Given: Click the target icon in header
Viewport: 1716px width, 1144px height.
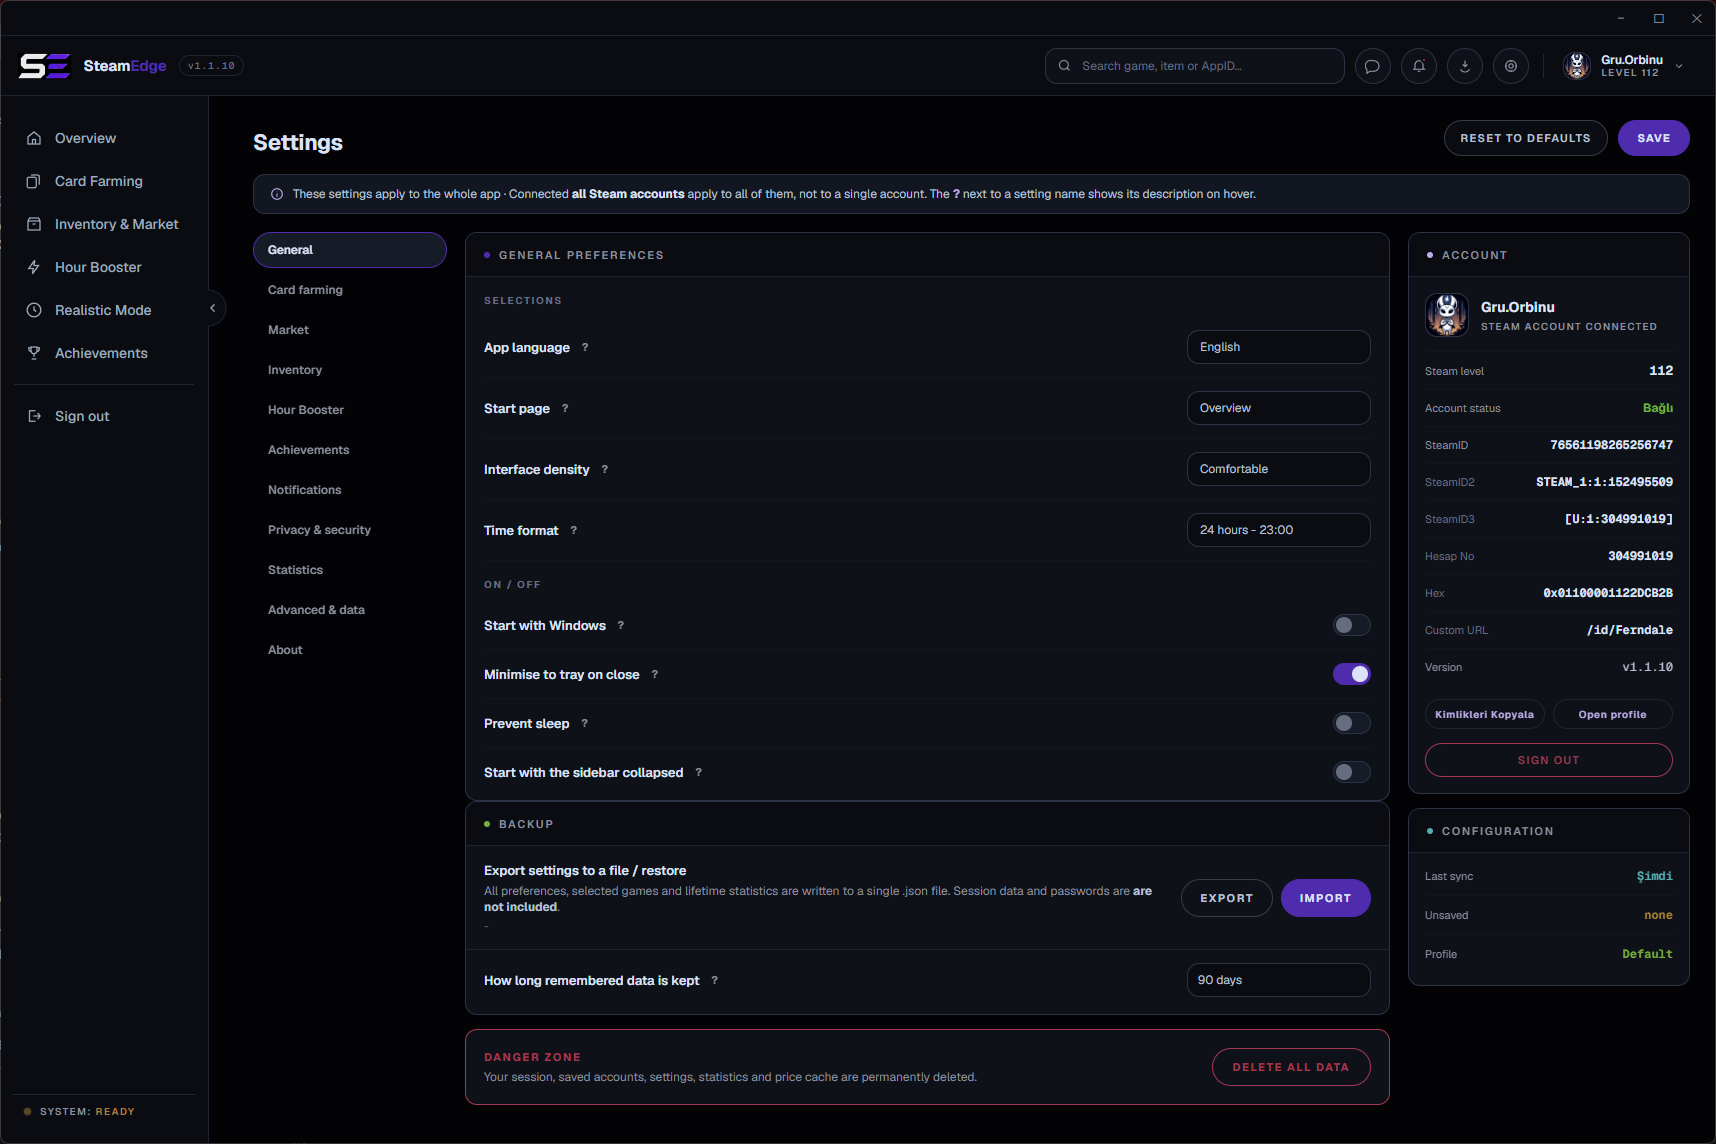Looking at the screenshot, I should pos(1511,66).
